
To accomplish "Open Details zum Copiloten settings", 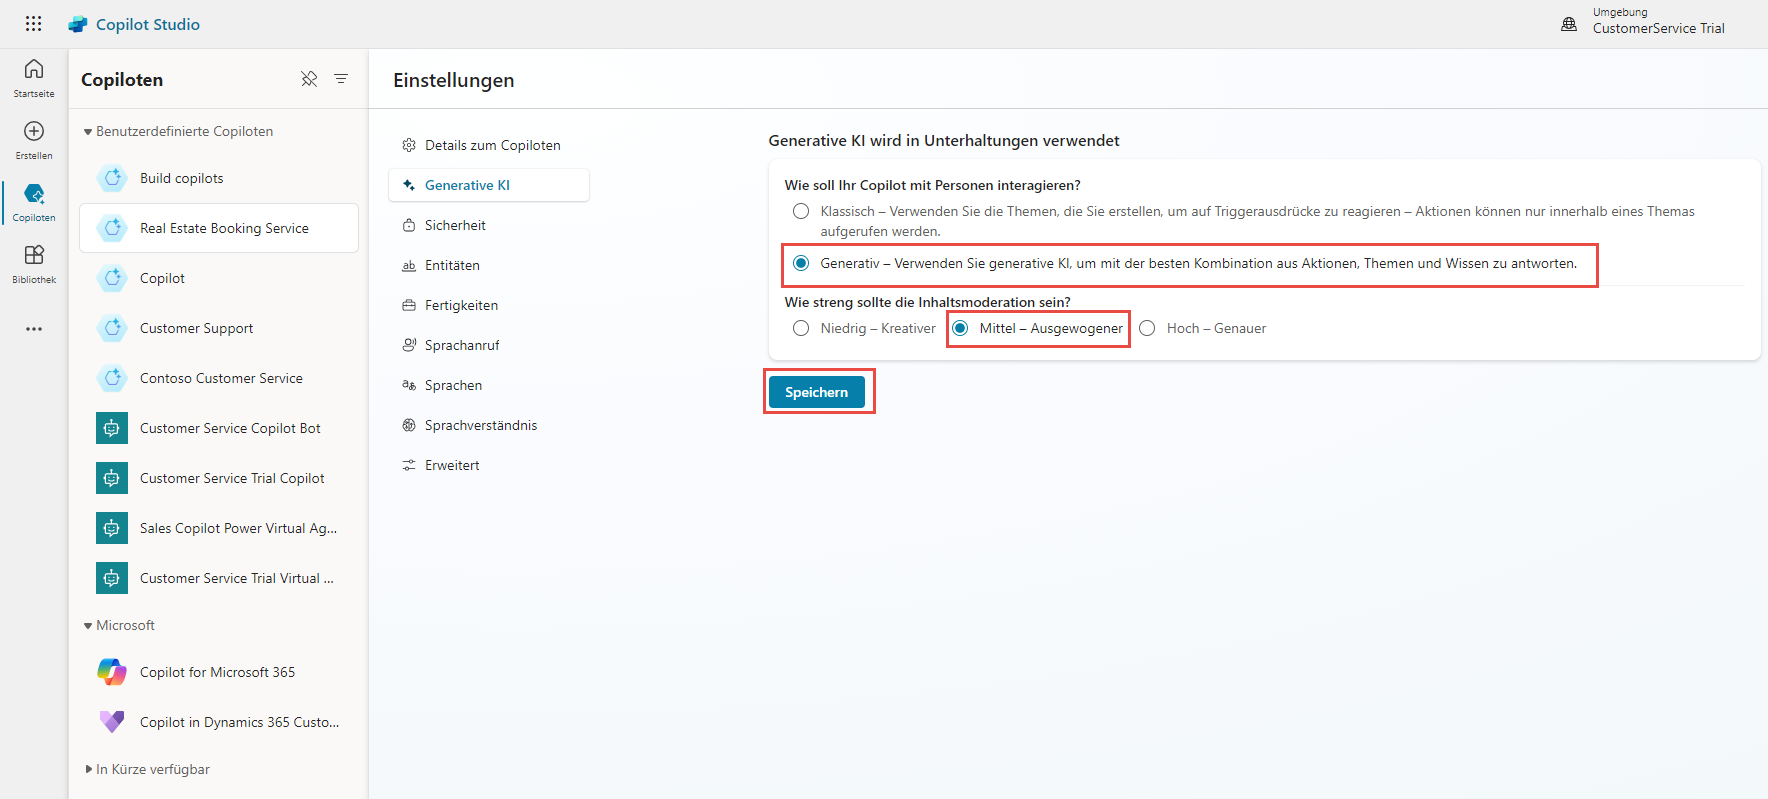I will tap(489, 145).
